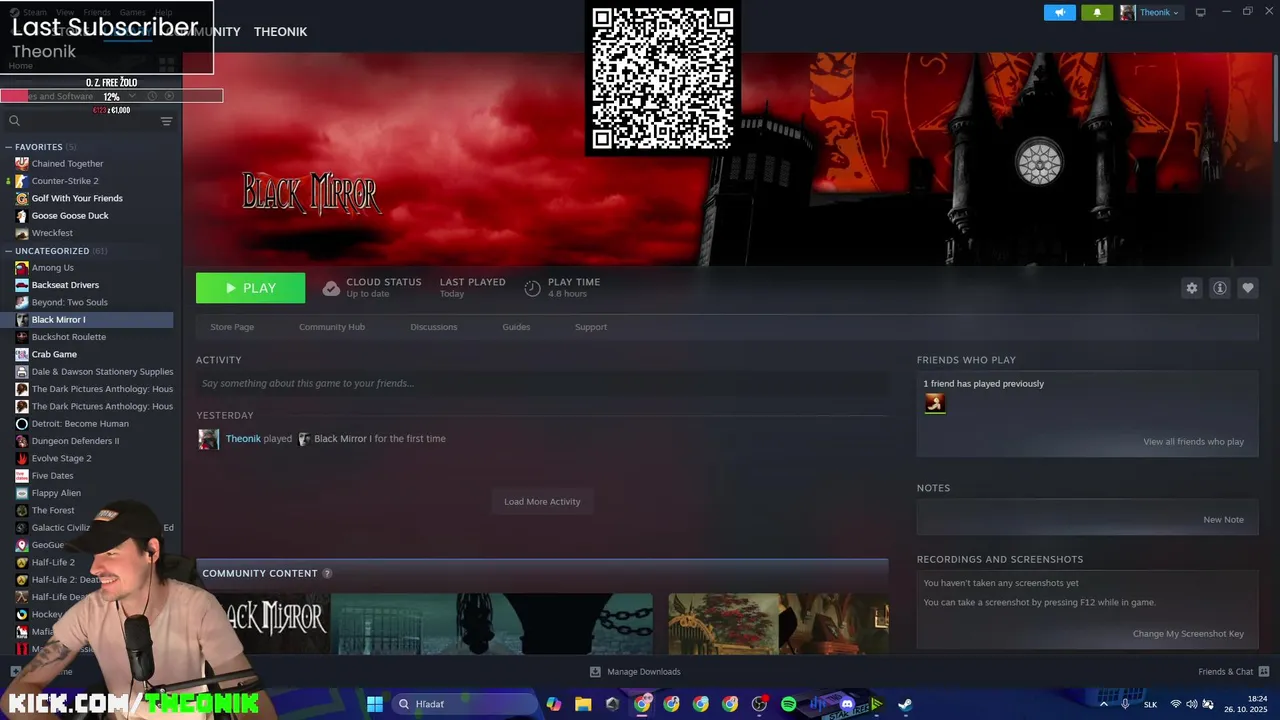Click the green PLAY button
This screenshot has width=1280, height=720.
[250, 288]
